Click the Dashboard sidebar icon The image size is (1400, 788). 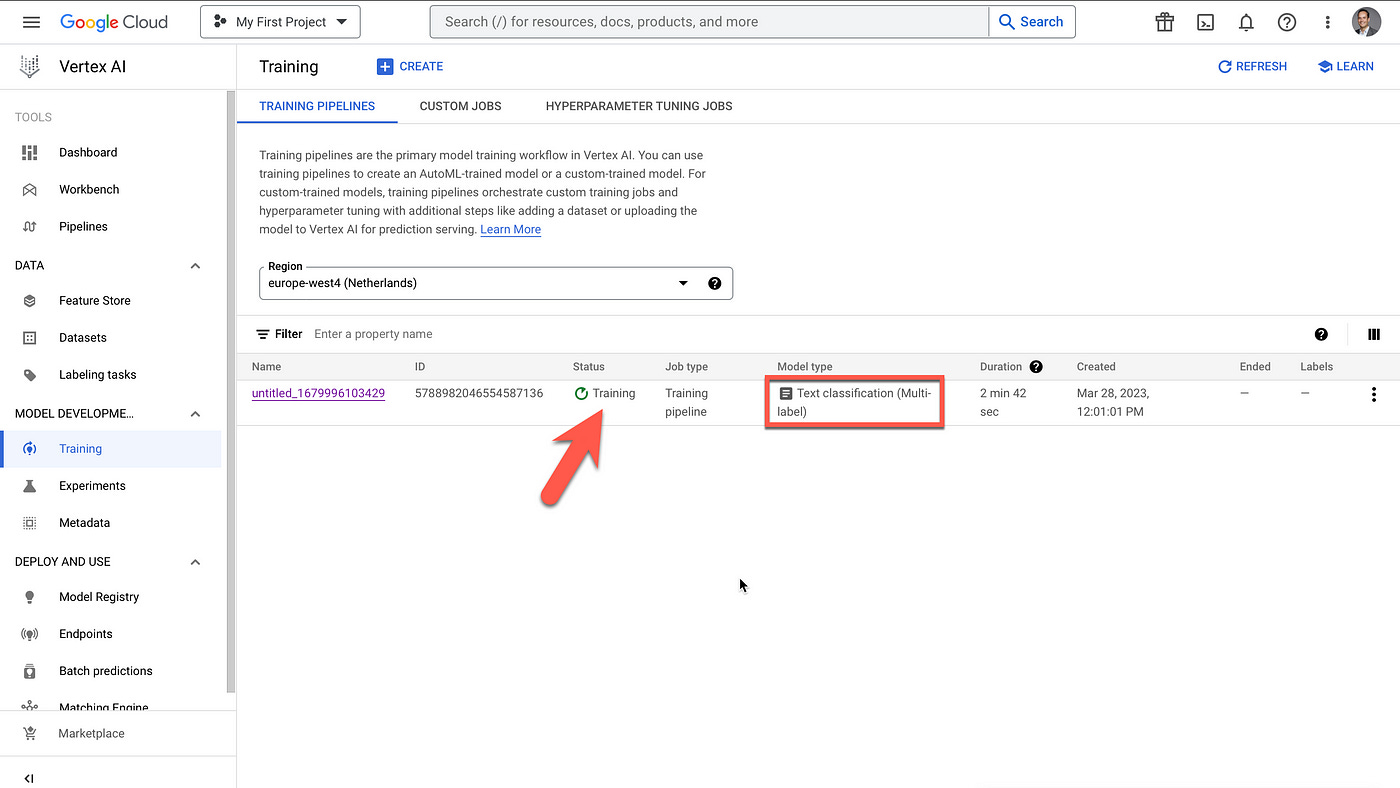[30, 152]
